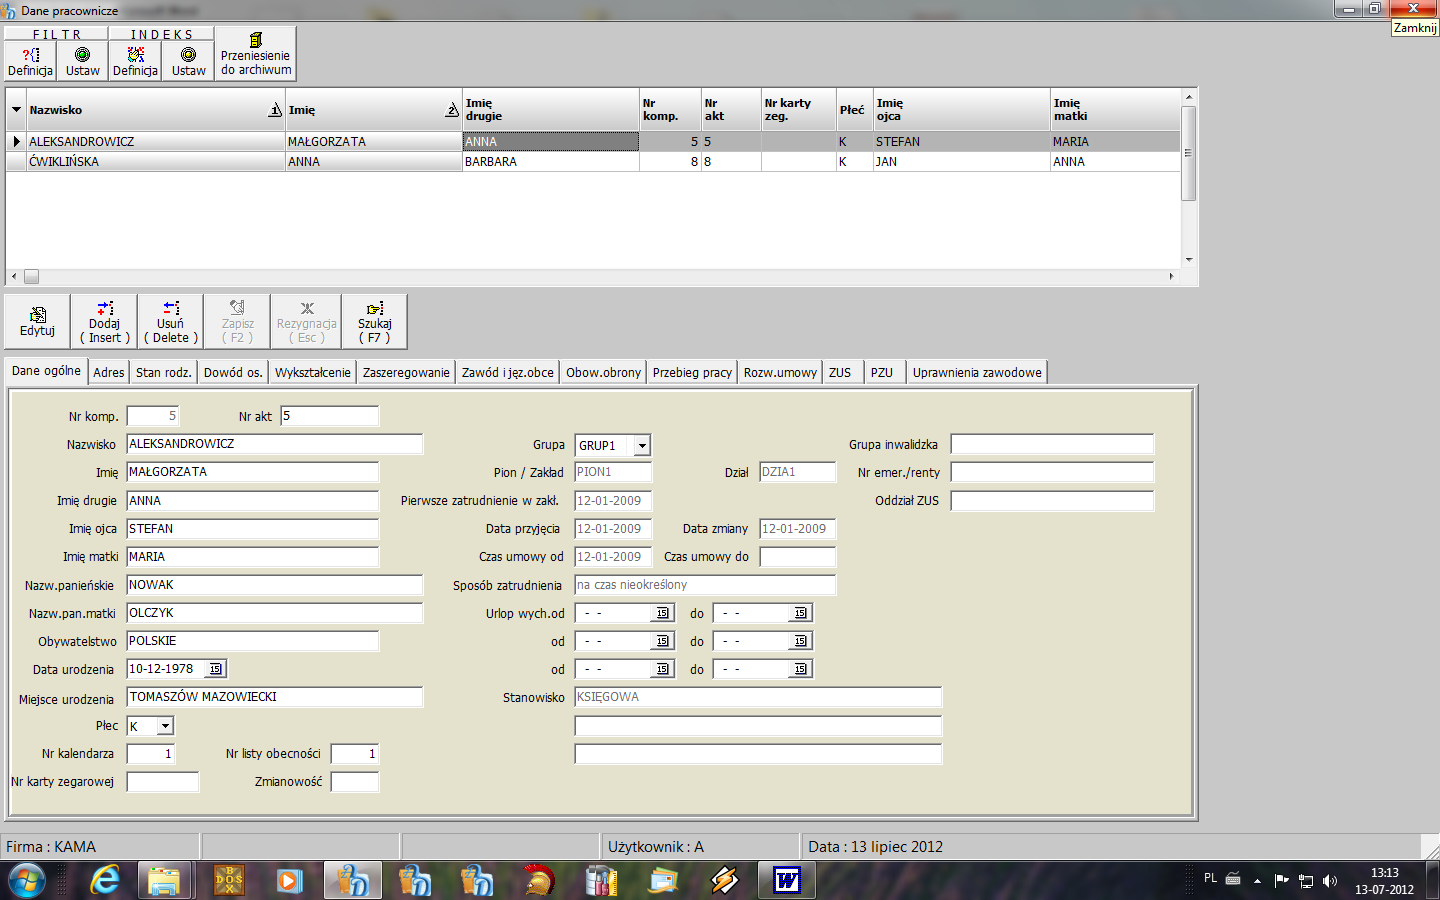
Task: Move the record via Przeniesienie do archiwum
Action: tap(256, 54)
